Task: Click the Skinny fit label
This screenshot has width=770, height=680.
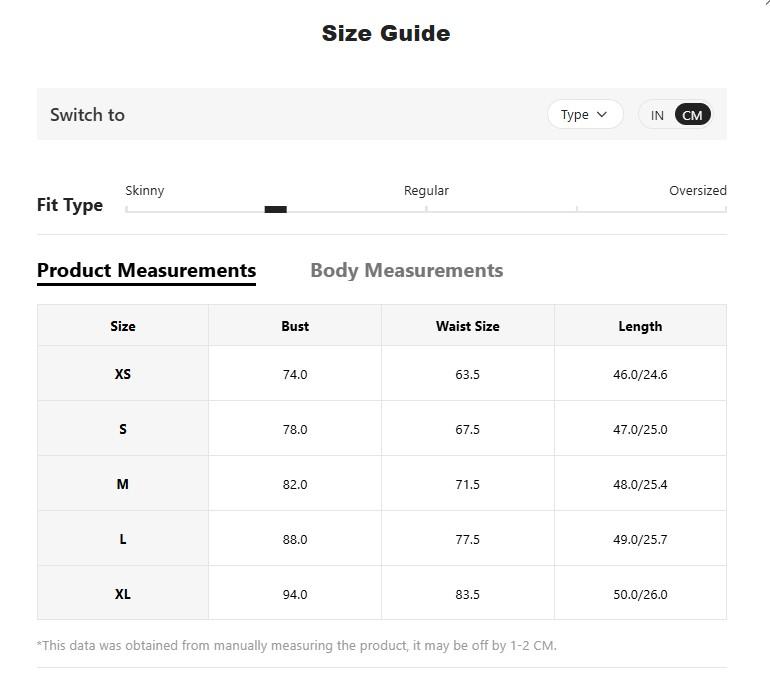Action: (145, 190)
